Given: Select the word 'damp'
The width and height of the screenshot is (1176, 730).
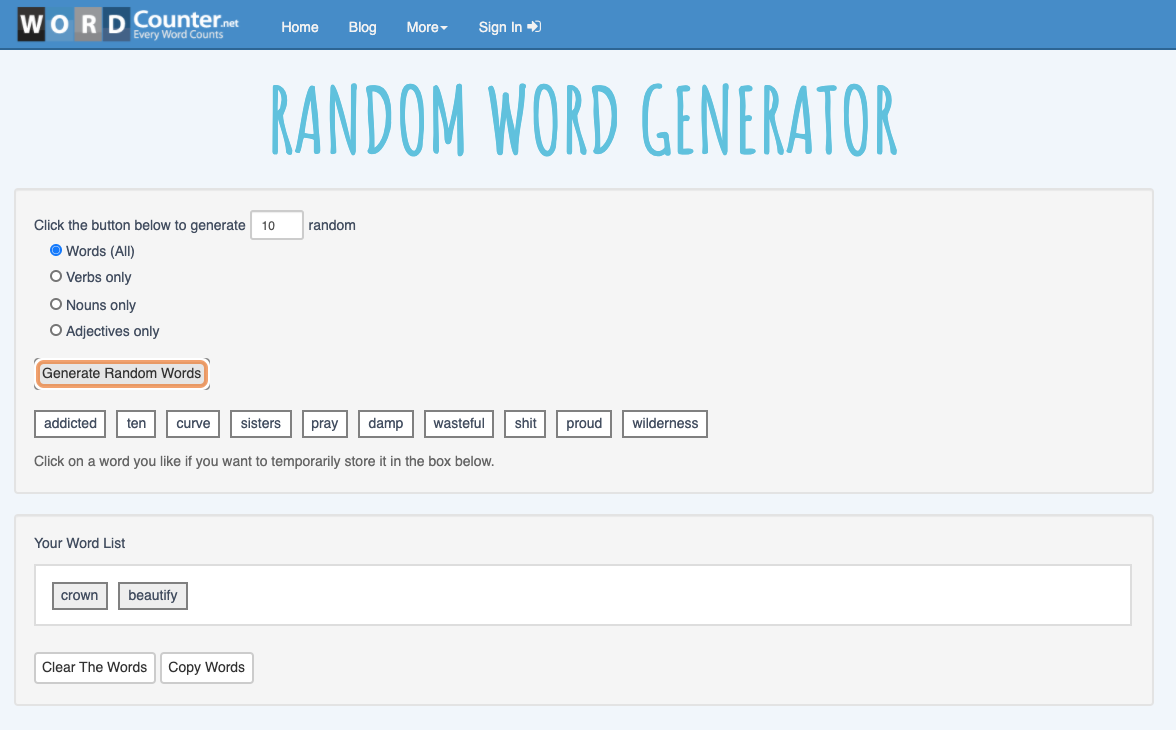Looking at the screenshot, I should point(385,423).
